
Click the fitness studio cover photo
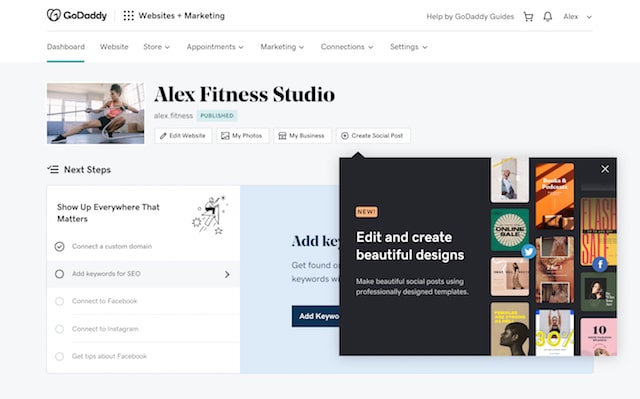(96, 113)
